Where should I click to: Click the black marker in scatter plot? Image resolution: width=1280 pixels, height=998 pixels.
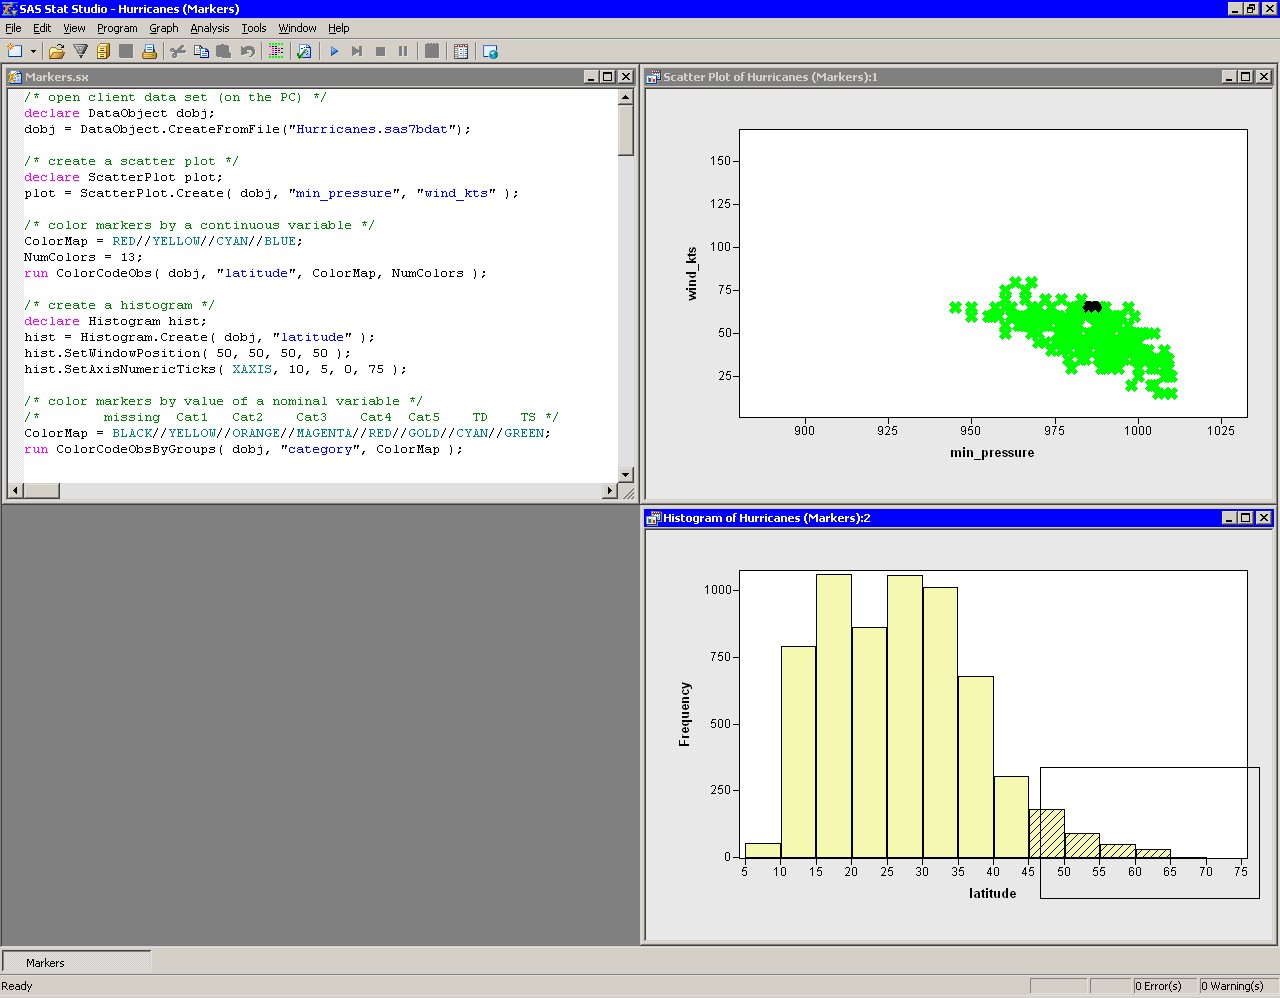[1092, 306]
